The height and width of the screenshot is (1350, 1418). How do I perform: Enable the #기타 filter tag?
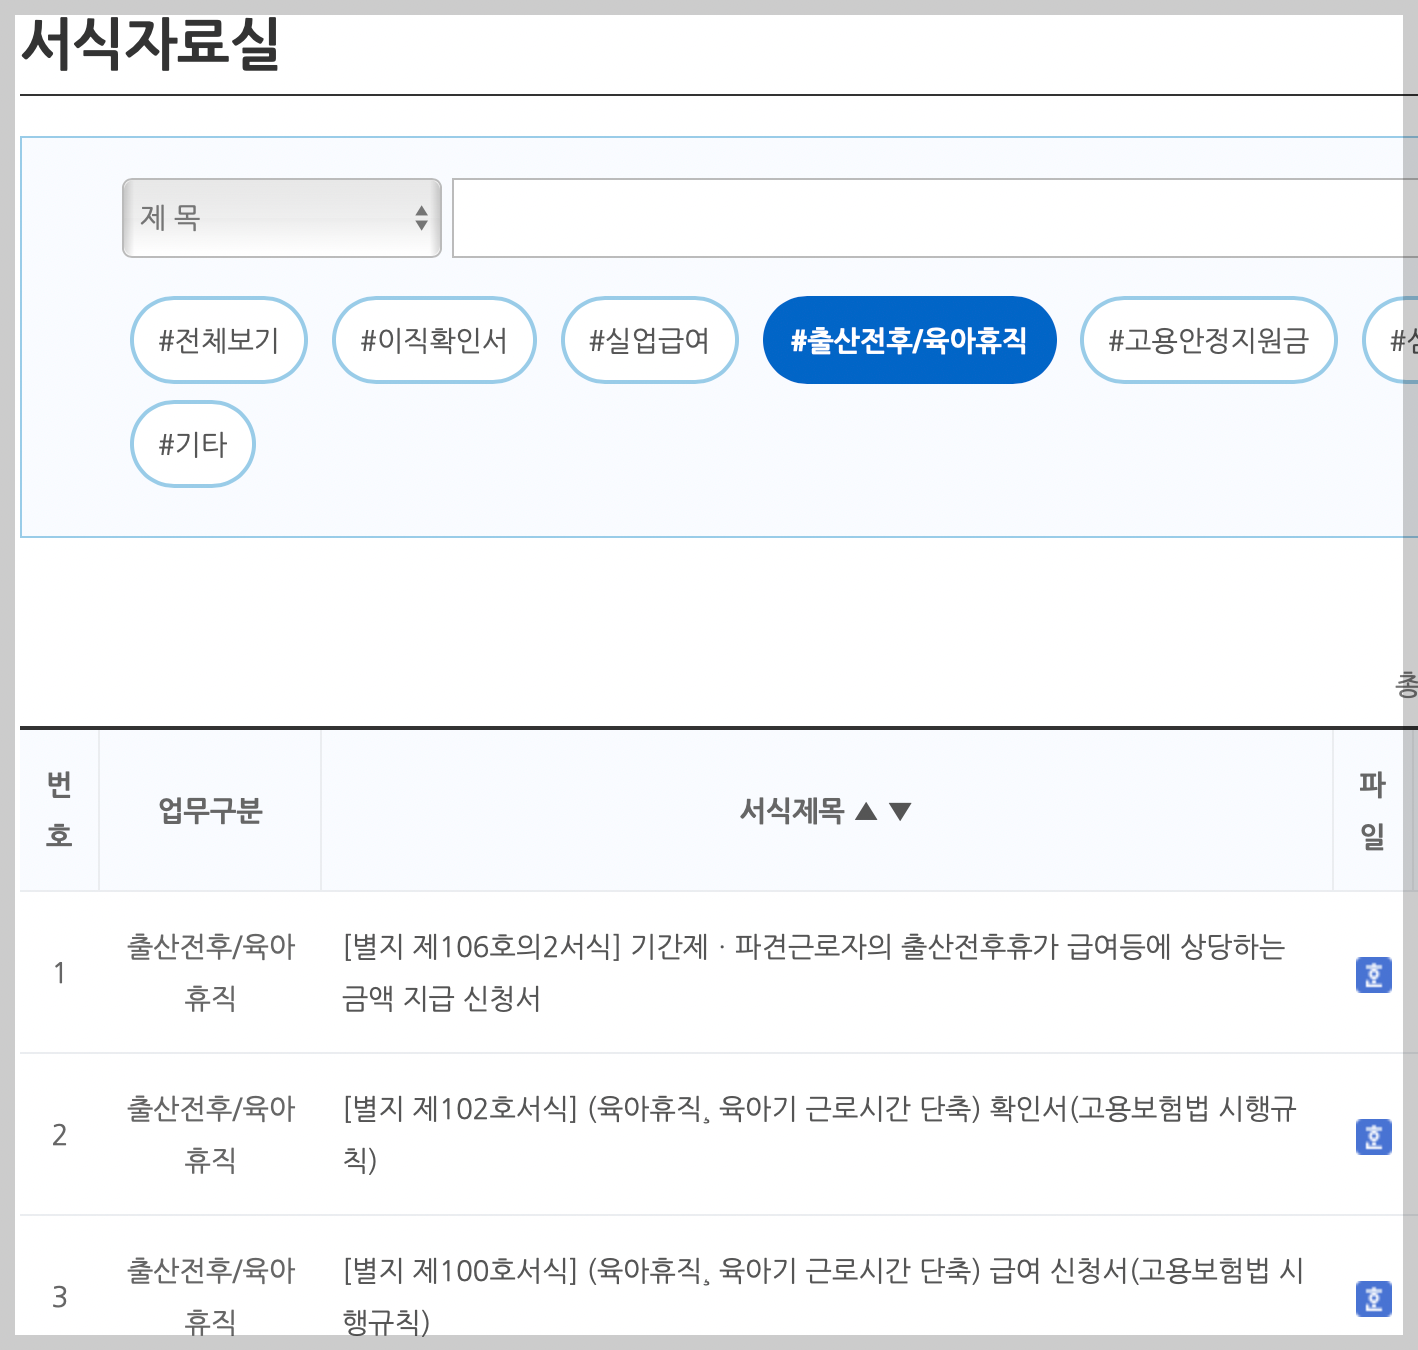192,444
